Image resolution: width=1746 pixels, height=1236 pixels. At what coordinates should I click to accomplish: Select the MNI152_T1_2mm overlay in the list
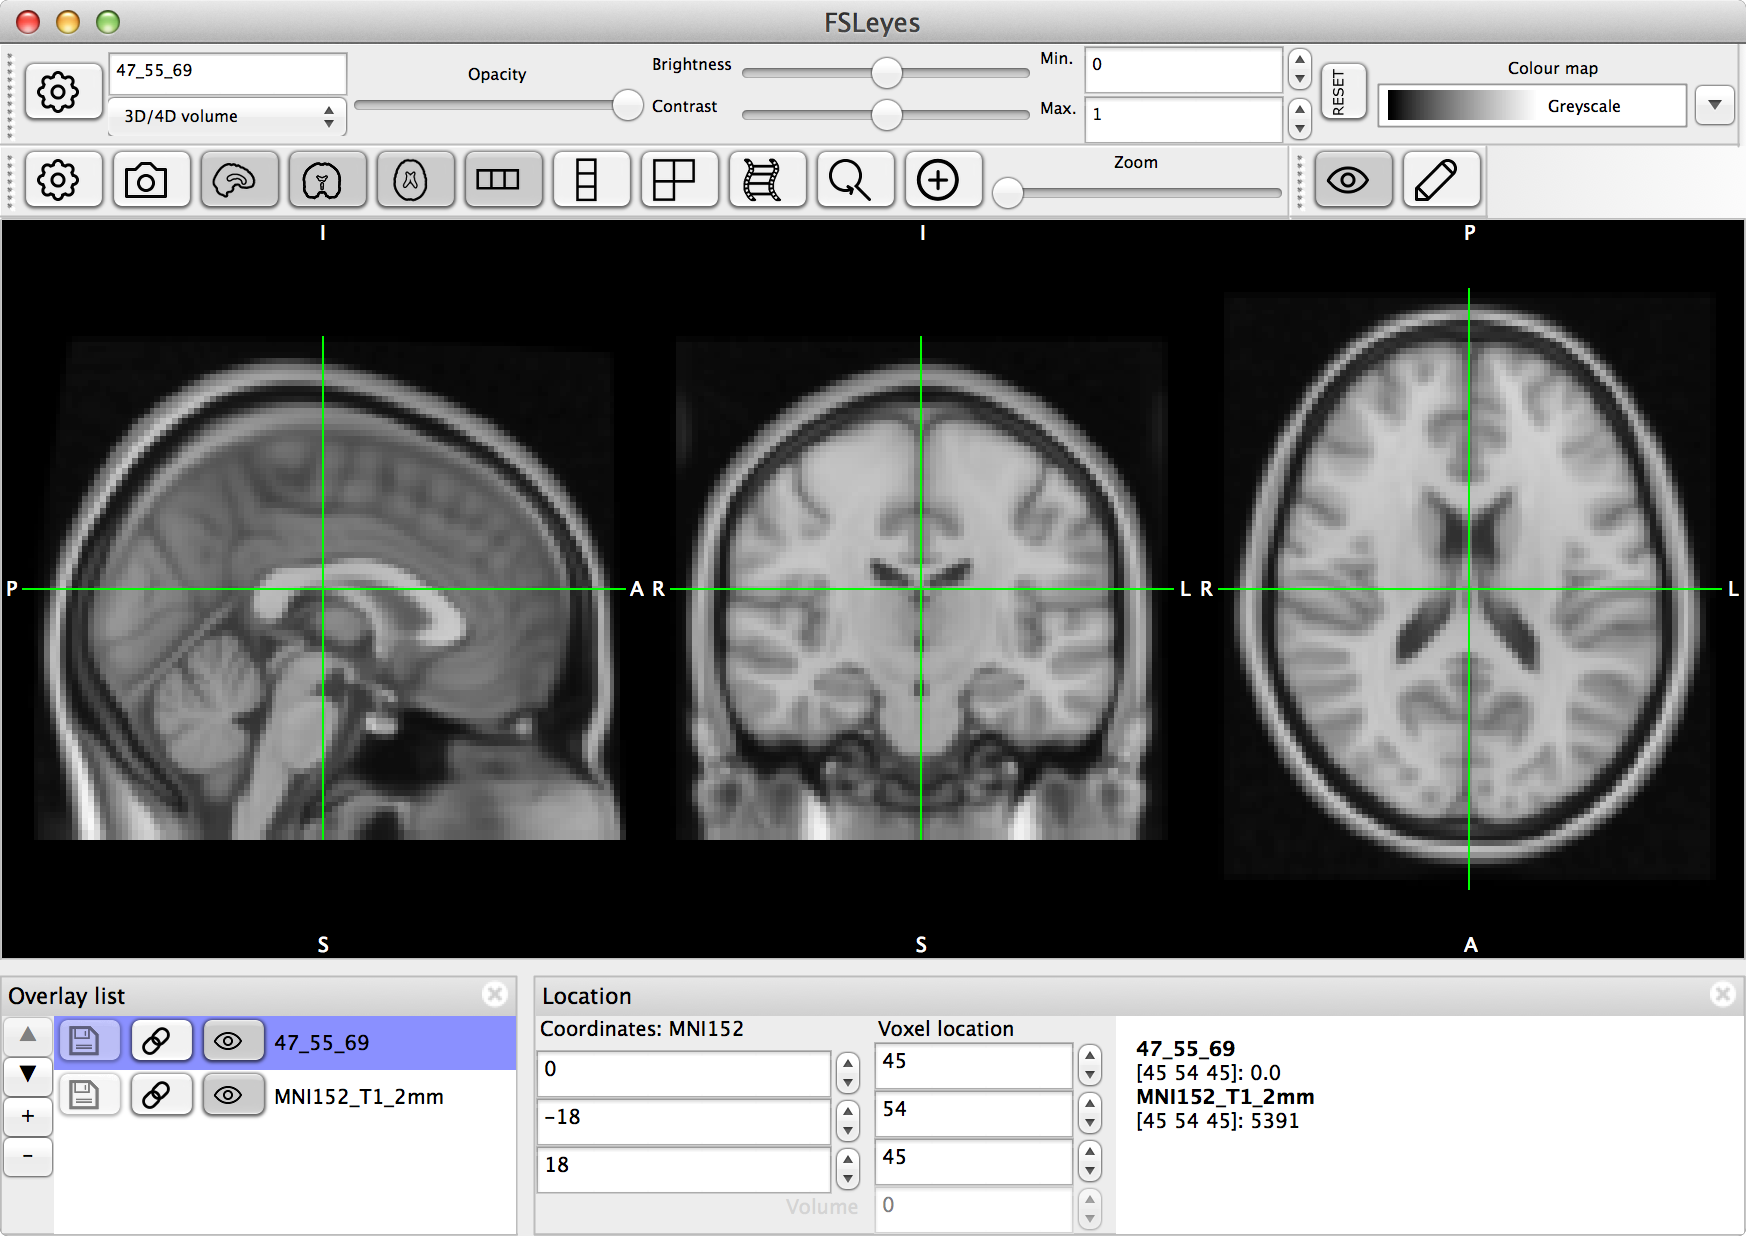tap(358, 1097)
